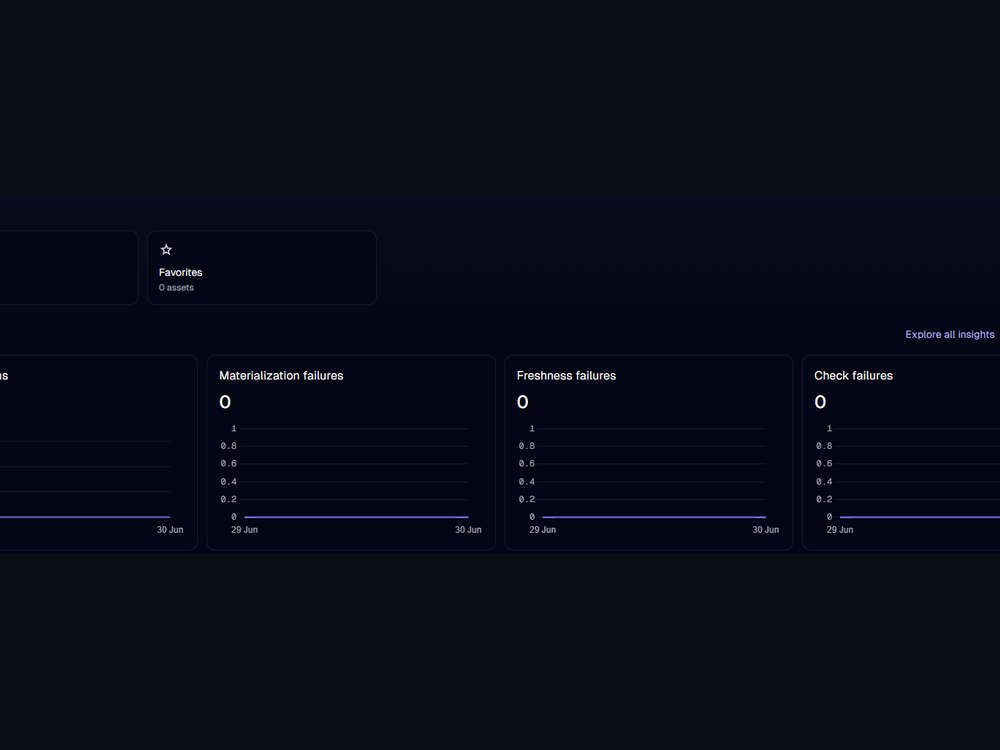Click the Check failures count value 0
This screenshot has height=750, width=1000.
pos(820,402)
